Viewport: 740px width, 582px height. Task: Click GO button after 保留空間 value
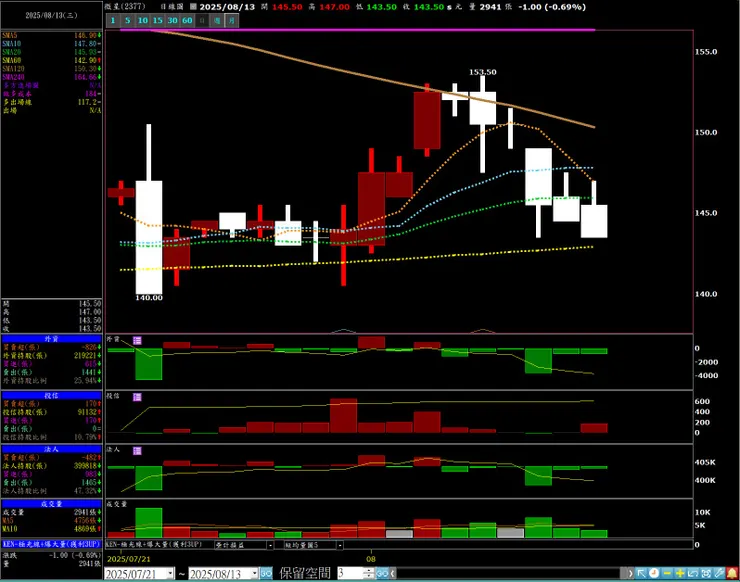tap(382, 574)
